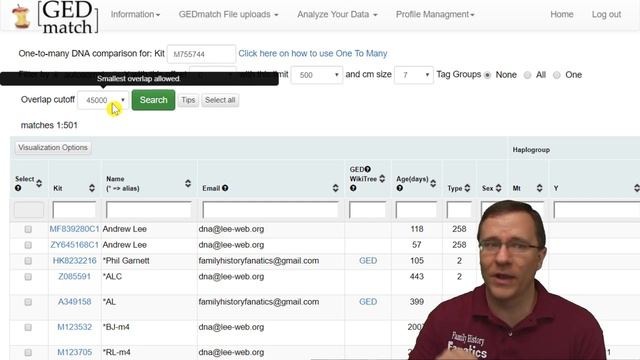This screenshot has width=640, height=360.
Task: Open the Information menu
Action: coord(136,14)
